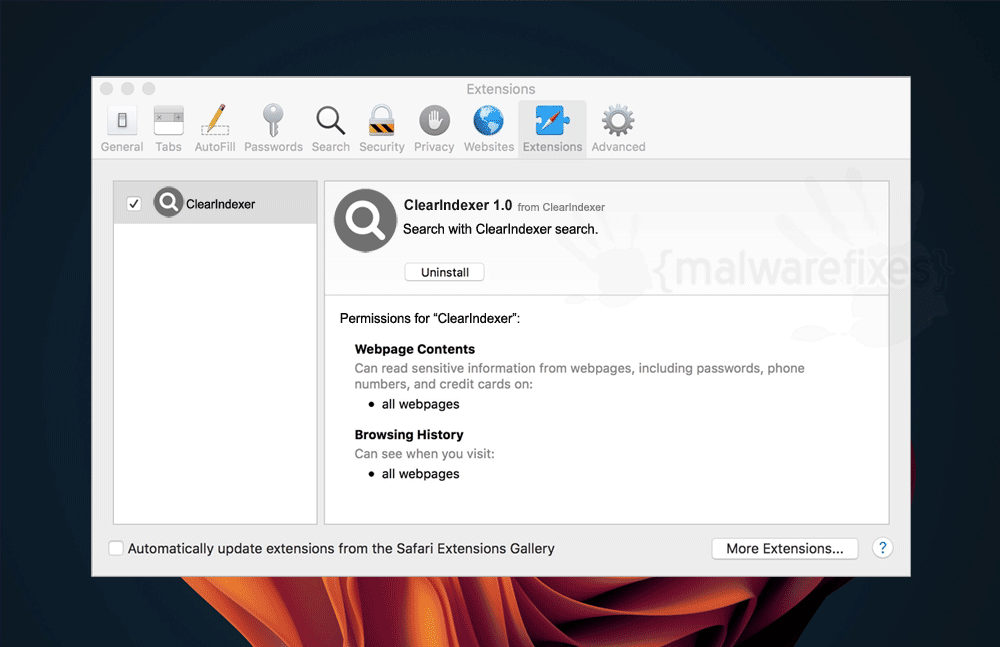Open the Tabs preferences pane

coord(168,130)
